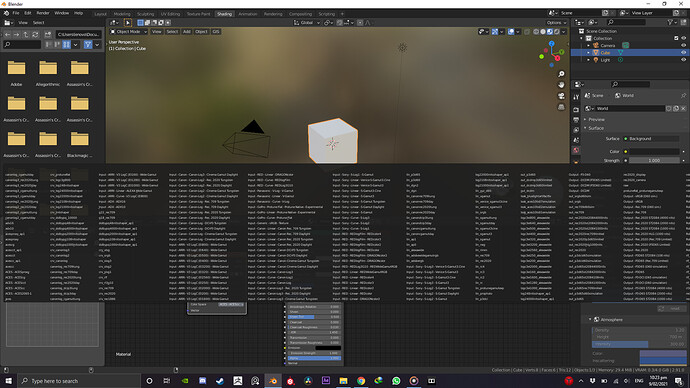The height and width of the screenshot is (388, 690).
Task: Open the viewport Options dropdown
Action: pos(557,23)
